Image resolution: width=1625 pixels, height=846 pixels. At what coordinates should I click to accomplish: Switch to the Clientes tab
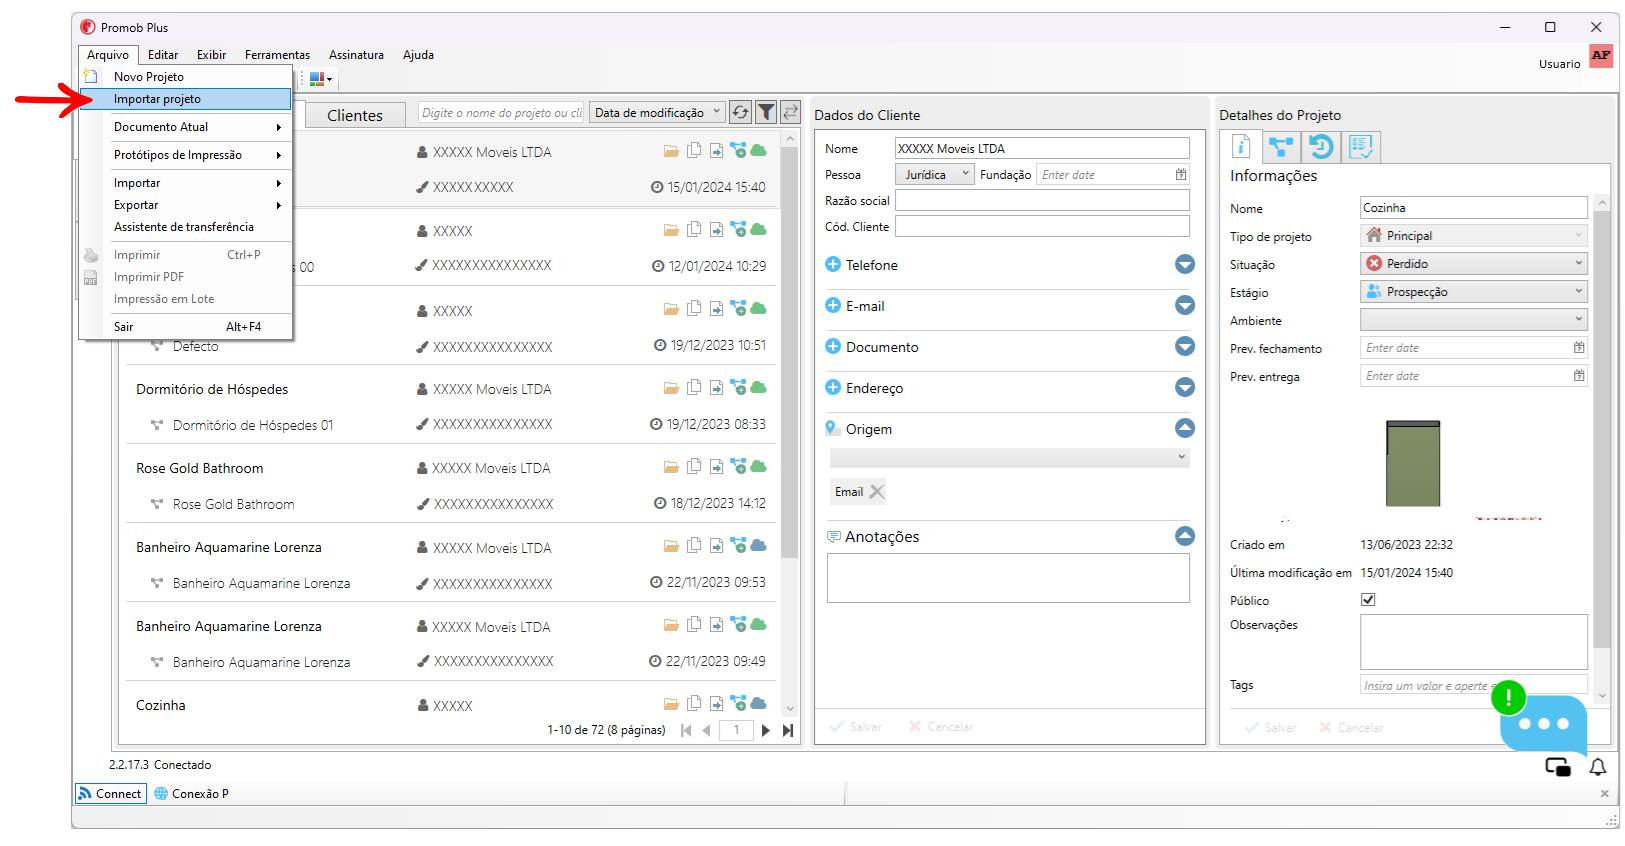point(355,115)
